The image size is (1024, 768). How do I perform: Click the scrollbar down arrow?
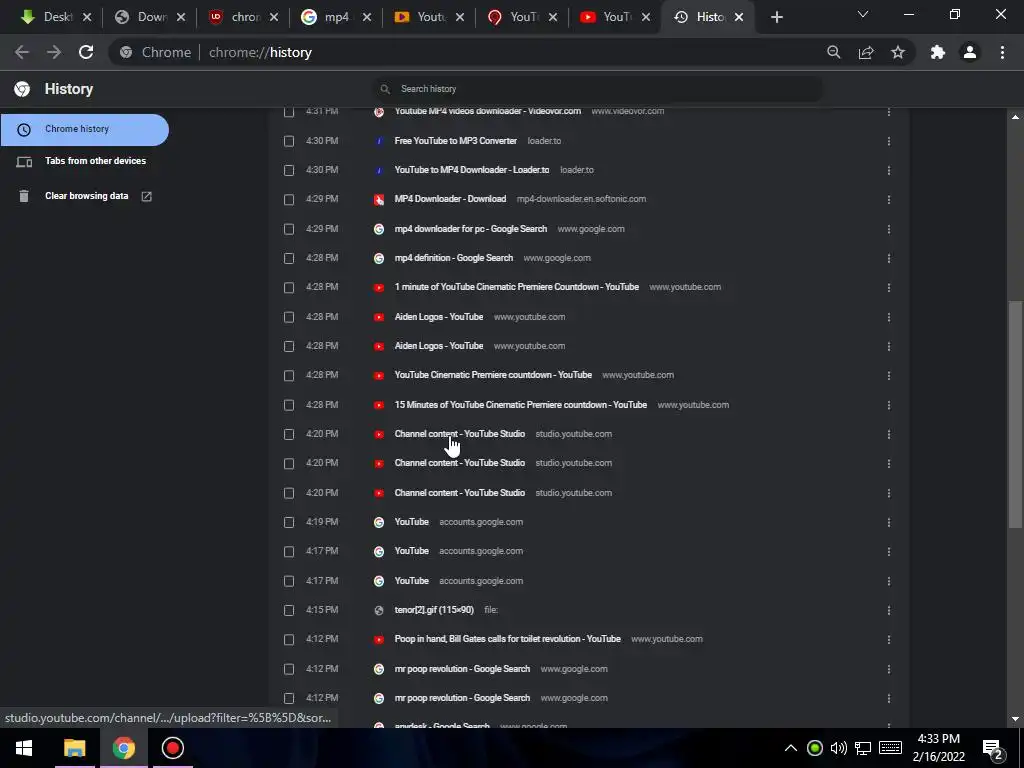pyautogui.click(x=1015, y=719)
